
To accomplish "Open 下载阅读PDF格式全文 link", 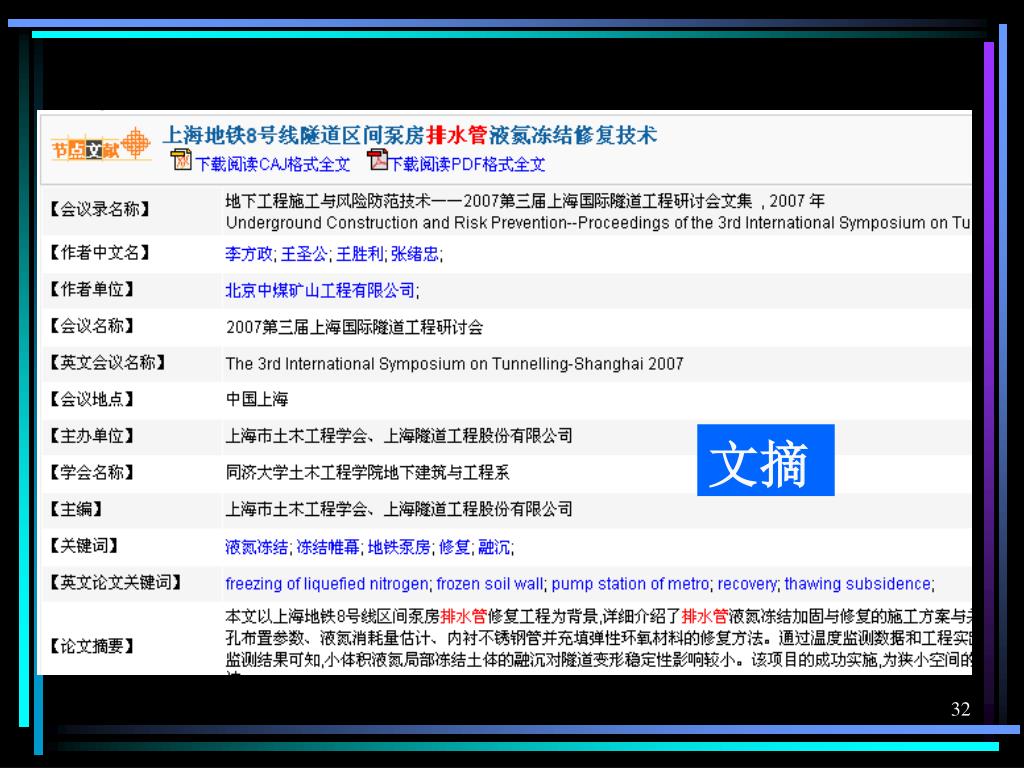I will [x=468, y=165].
